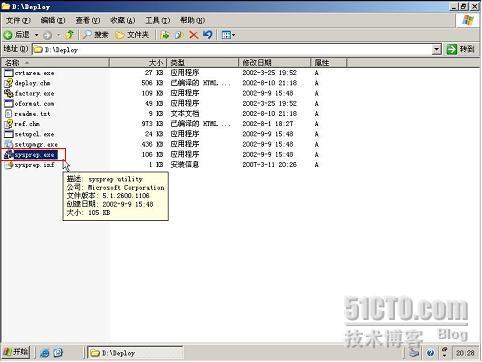Click the blue help tray icon
This screenshot has width=482, height=362.
click(430, 353)
